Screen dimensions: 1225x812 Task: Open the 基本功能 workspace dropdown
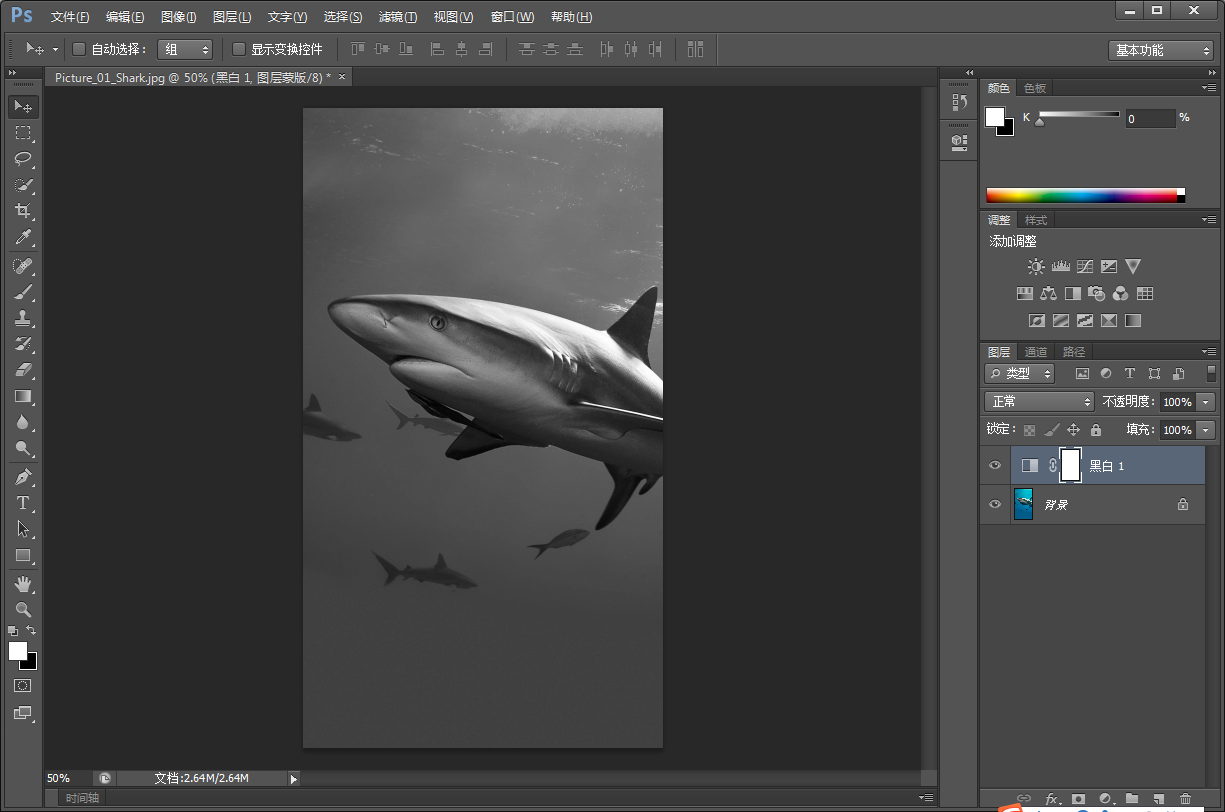[1161, 50]
